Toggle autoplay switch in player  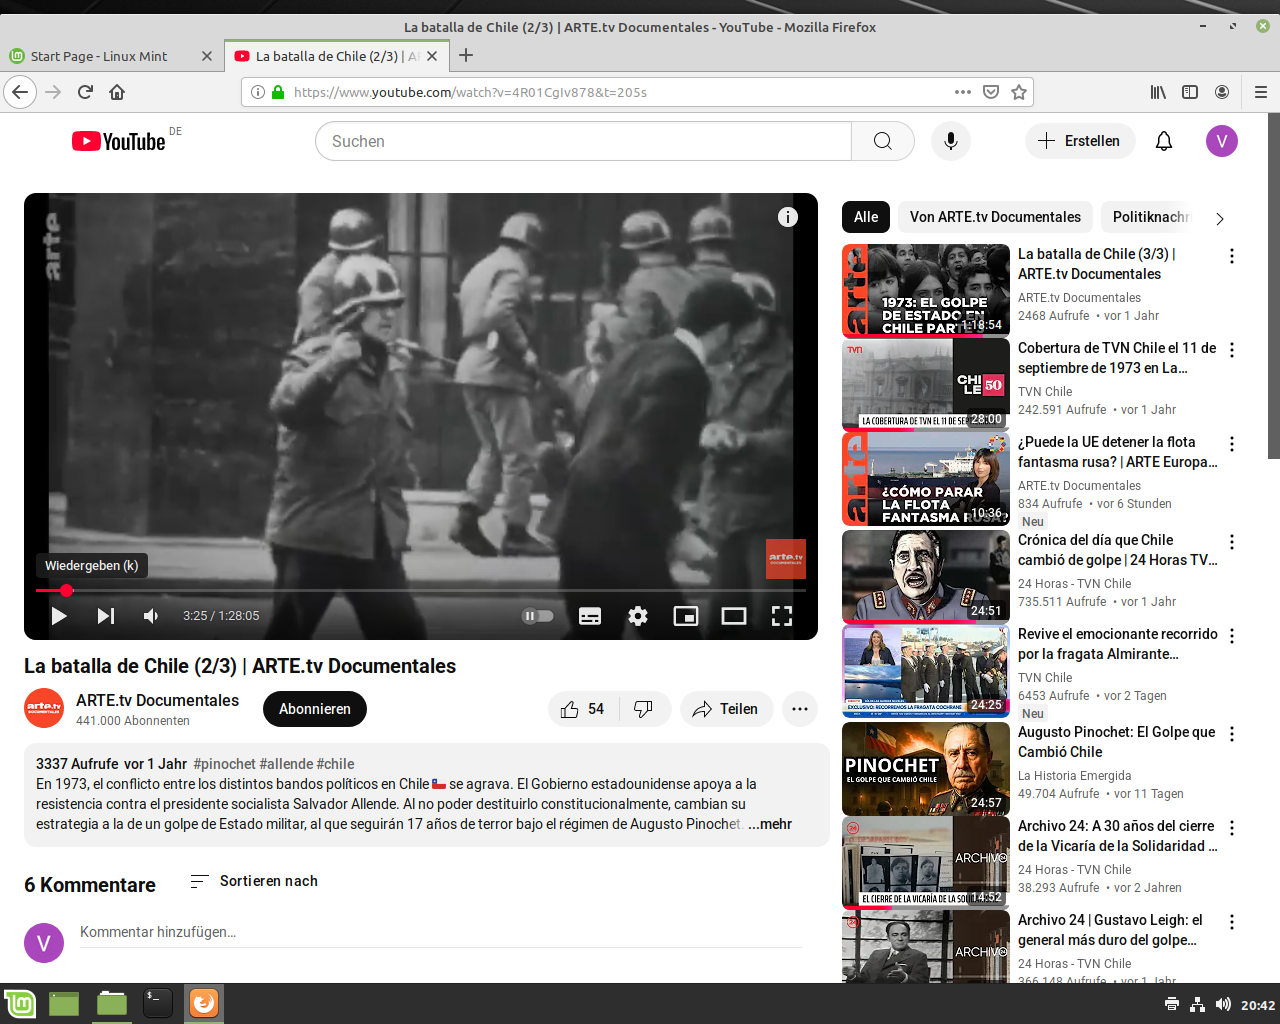(x=538, y=616)
